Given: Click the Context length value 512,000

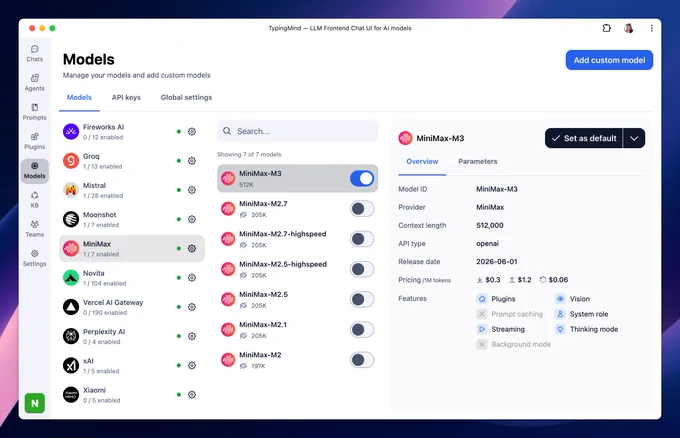Looking at the screenshot, I should pyautogui.click(x=490, y=226).
